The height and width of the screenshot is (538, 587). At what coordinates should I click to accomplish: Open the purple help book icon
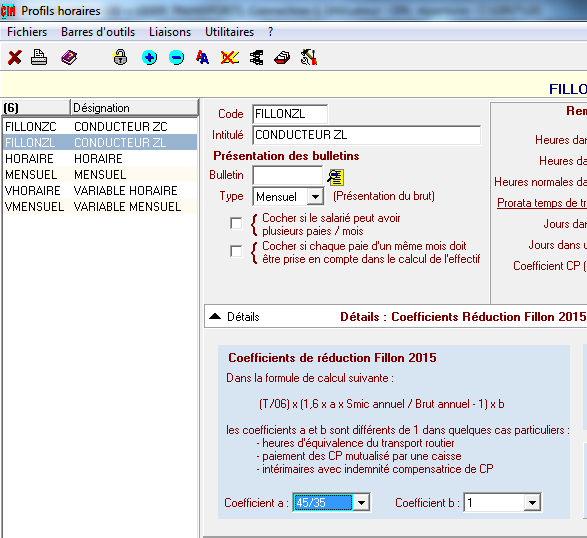pos(69,58)
